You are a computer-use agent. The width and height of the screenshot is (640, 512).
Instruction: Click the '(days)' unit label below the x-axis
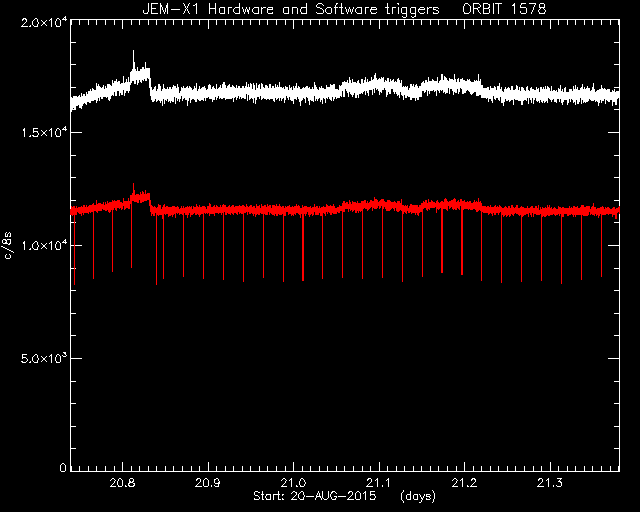coord(418,496)
